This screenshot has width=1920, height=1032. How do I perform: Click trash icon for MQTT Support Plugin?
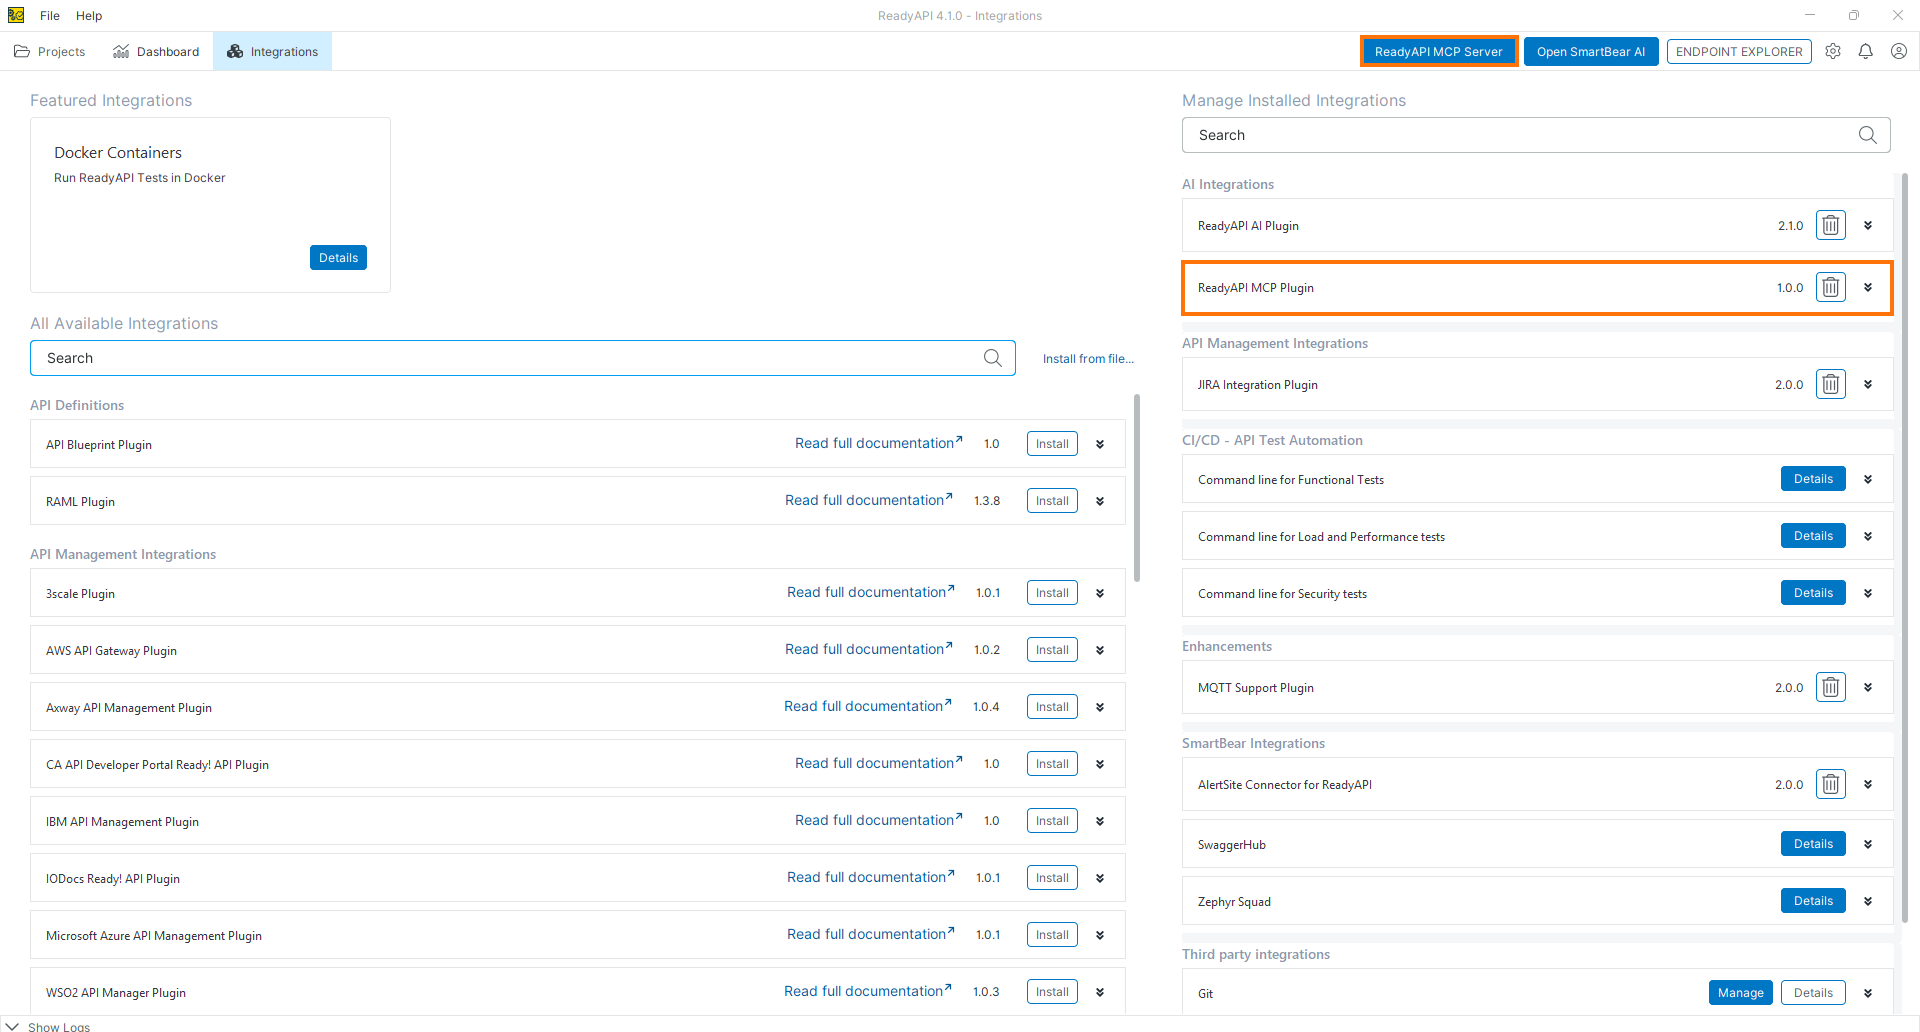[x=1830, y=687]
